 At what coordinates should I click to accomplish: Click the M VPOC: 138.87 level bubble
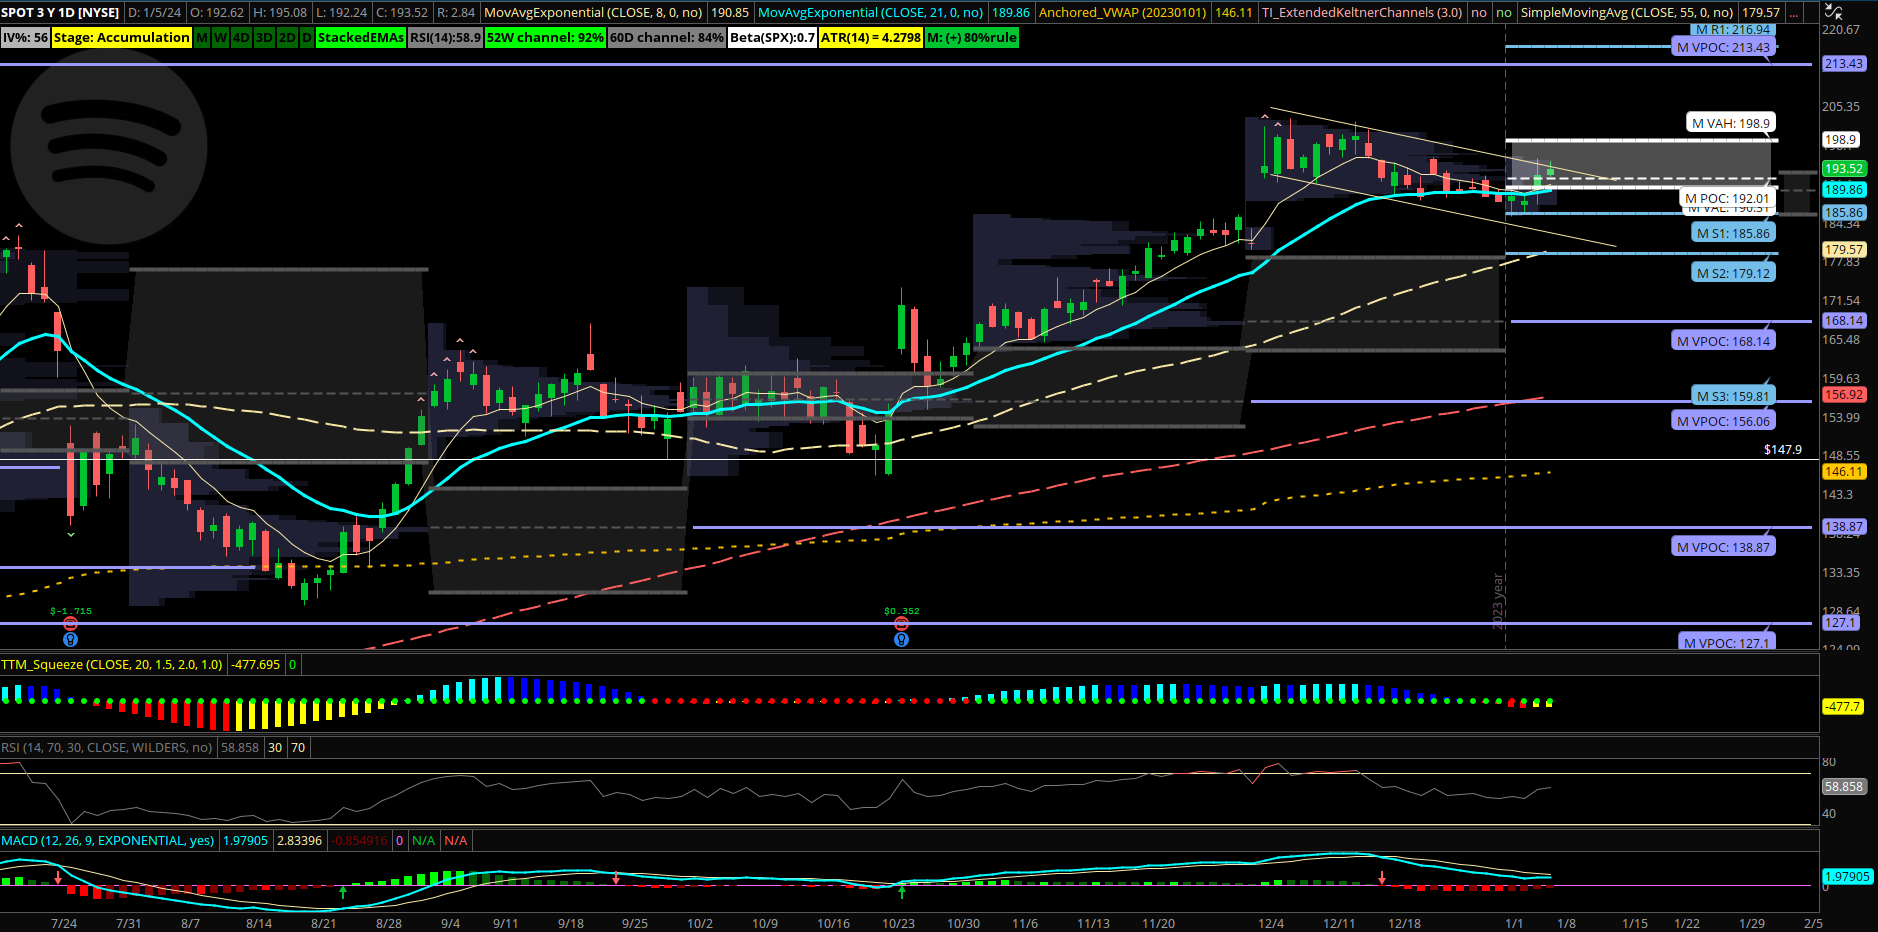(1723, 547)
